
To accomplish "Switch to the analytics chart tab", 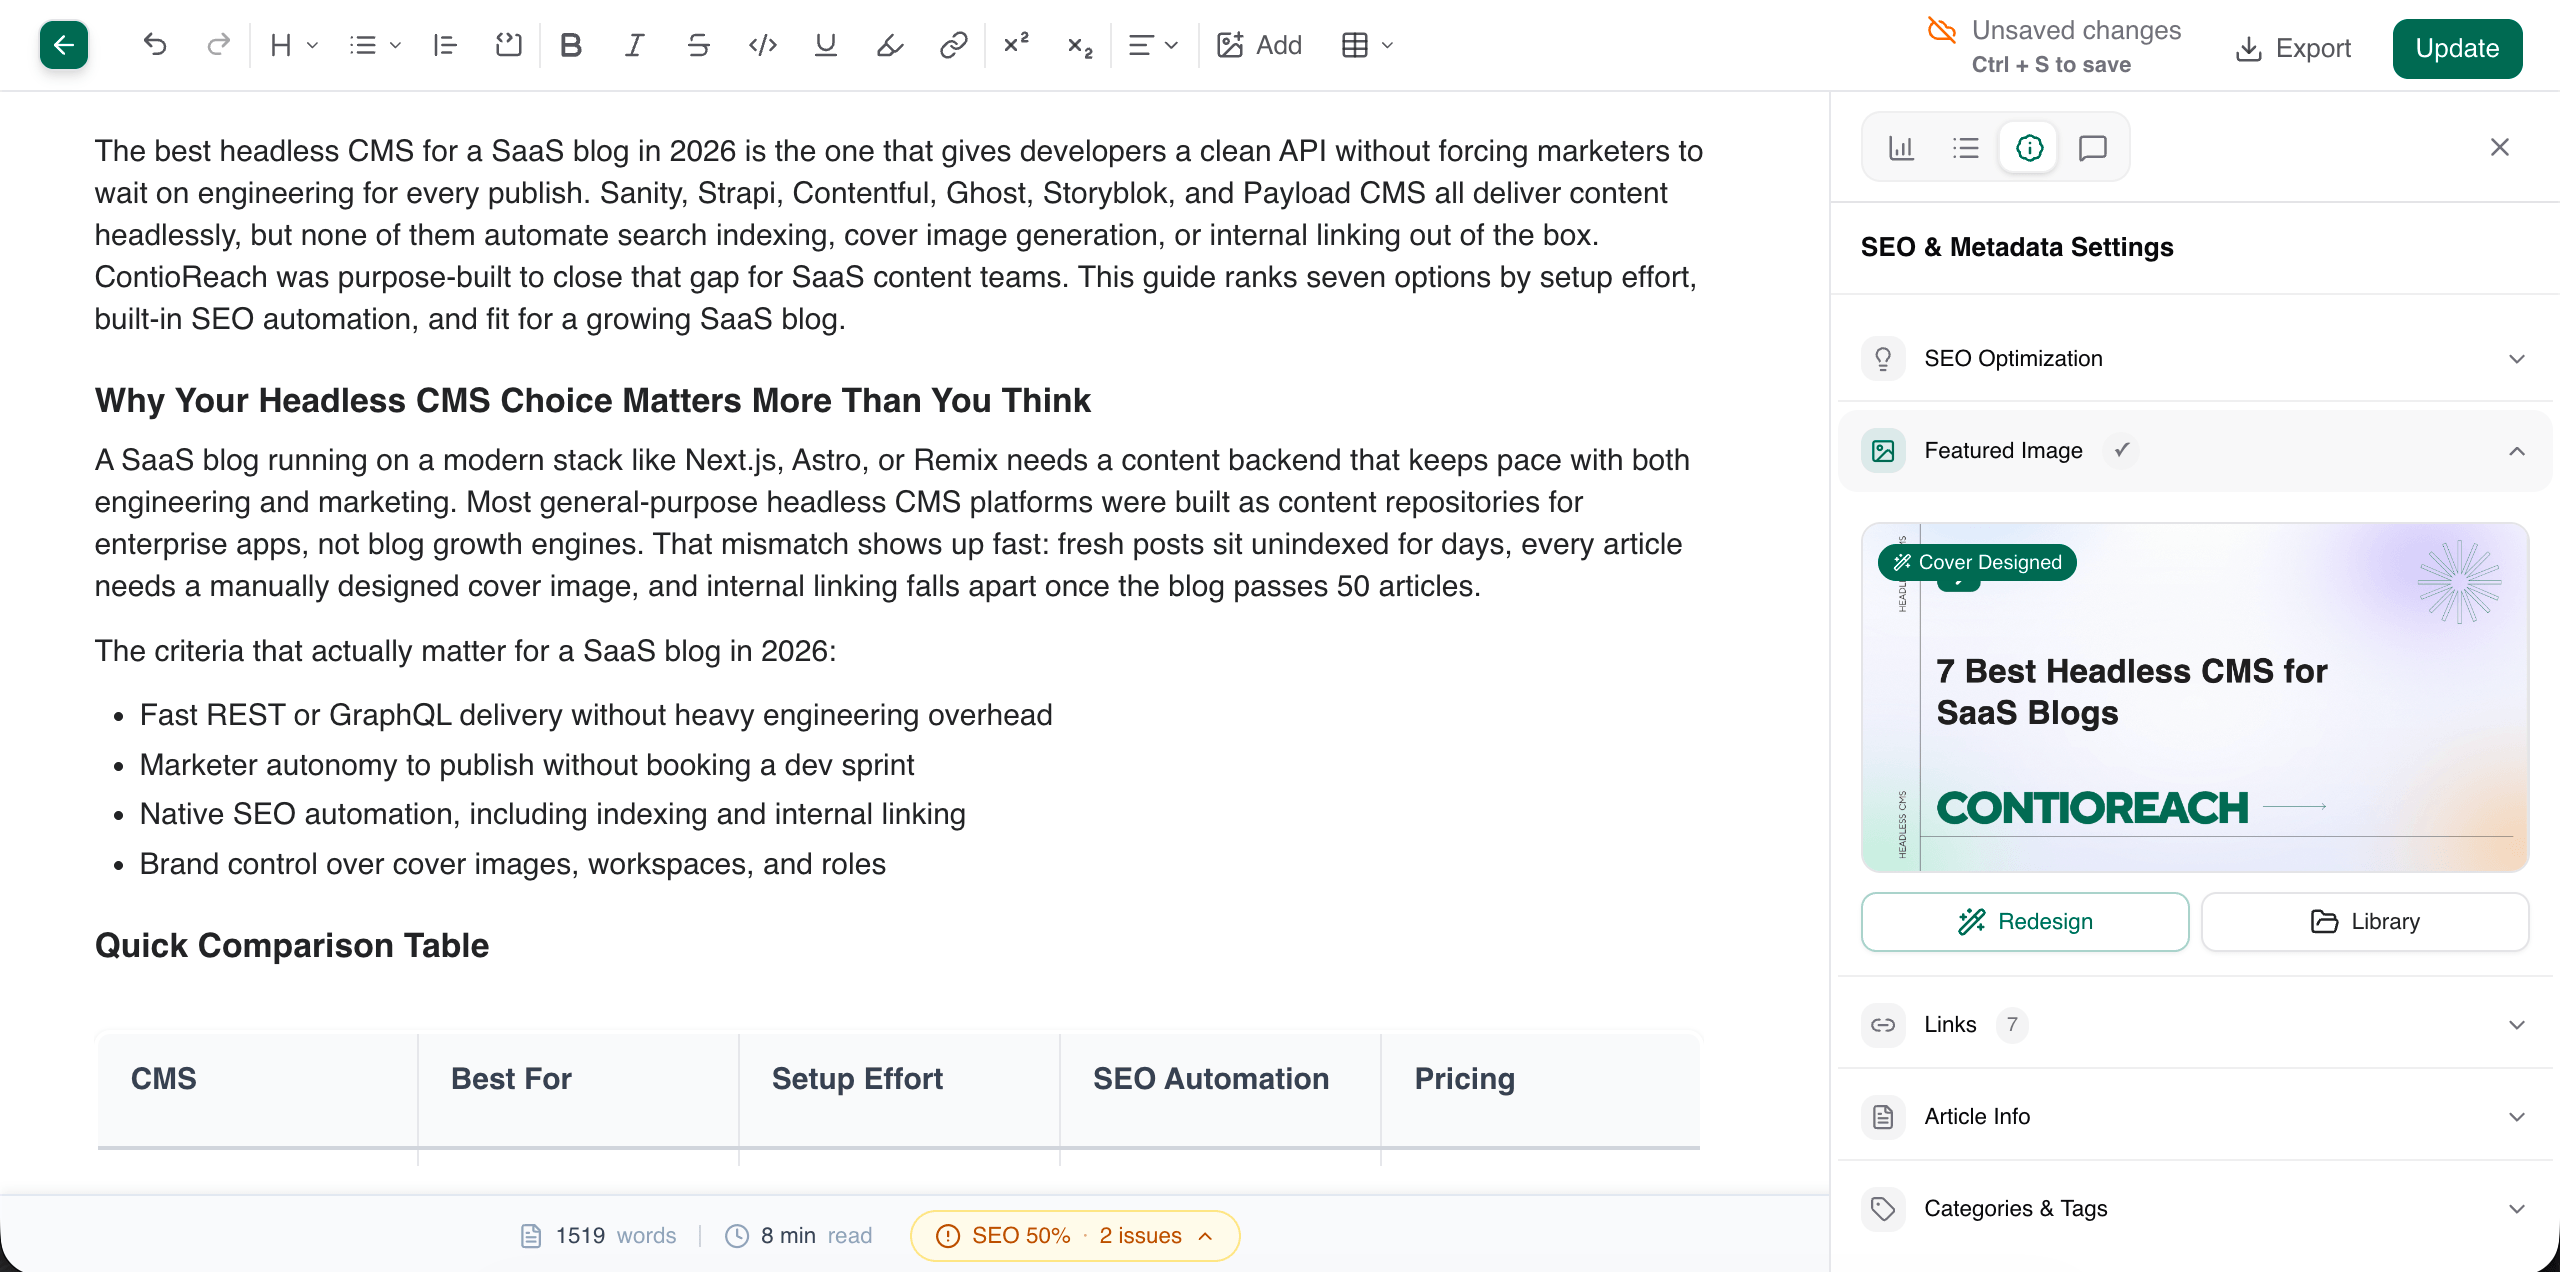I will click(x=1901, y=148).
